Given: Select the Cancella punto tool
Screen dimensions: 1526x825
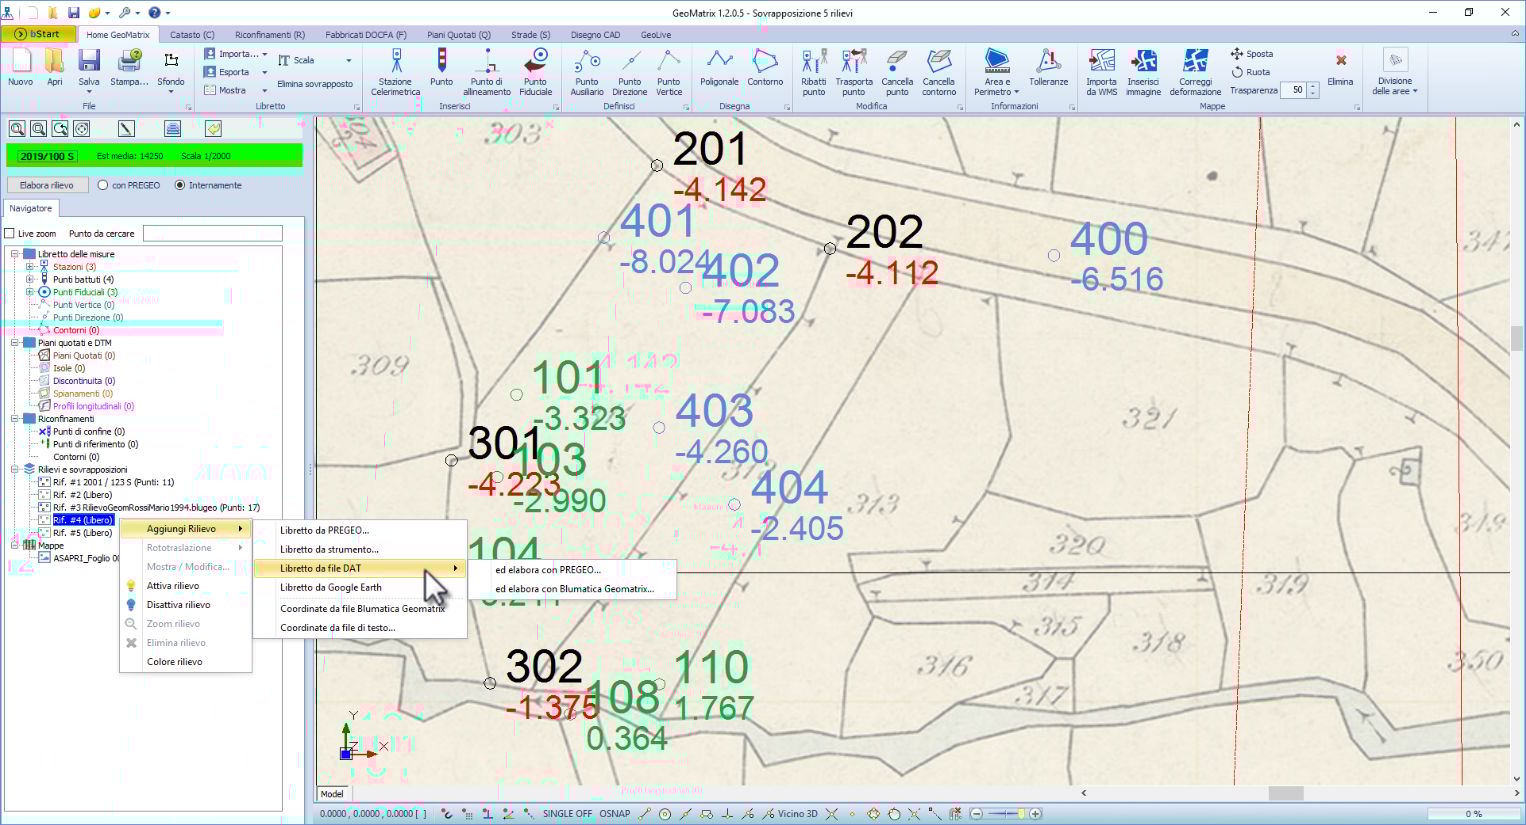Looking at the screenshot, I should [x=897, y=70].
